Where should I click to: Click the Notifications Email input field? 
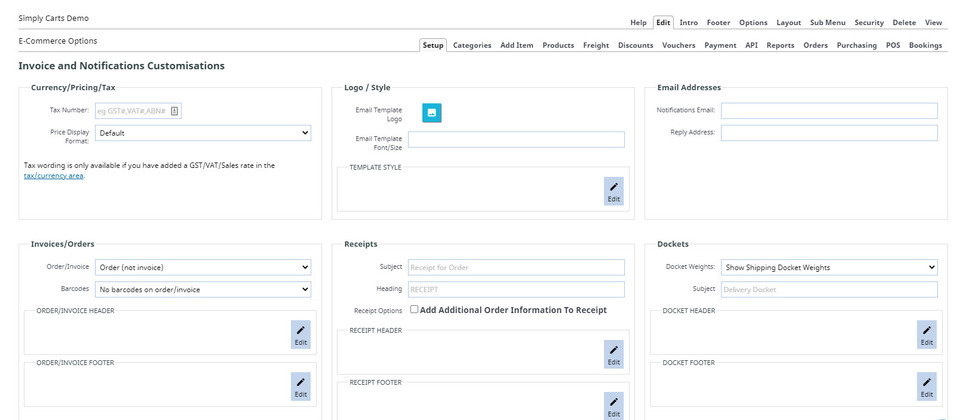829,111
